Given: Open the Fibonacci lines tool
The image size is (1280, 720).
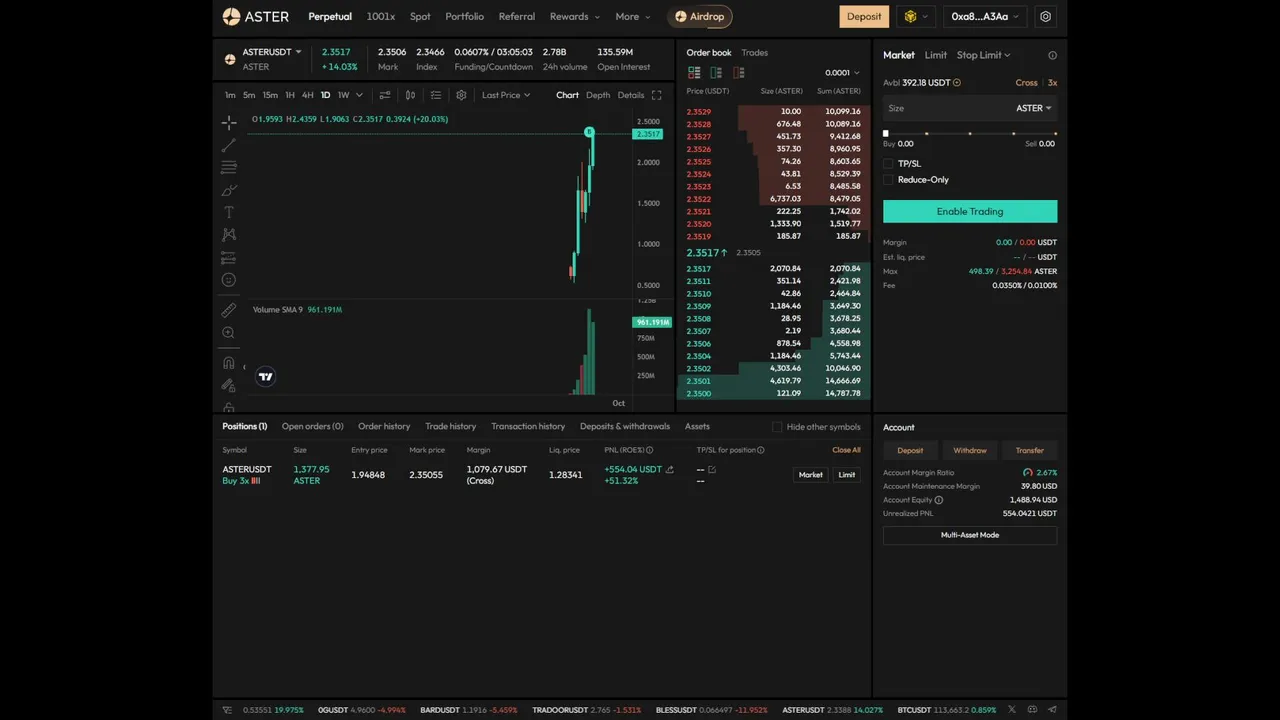Looking at the screenshot, I should (229, 167).
